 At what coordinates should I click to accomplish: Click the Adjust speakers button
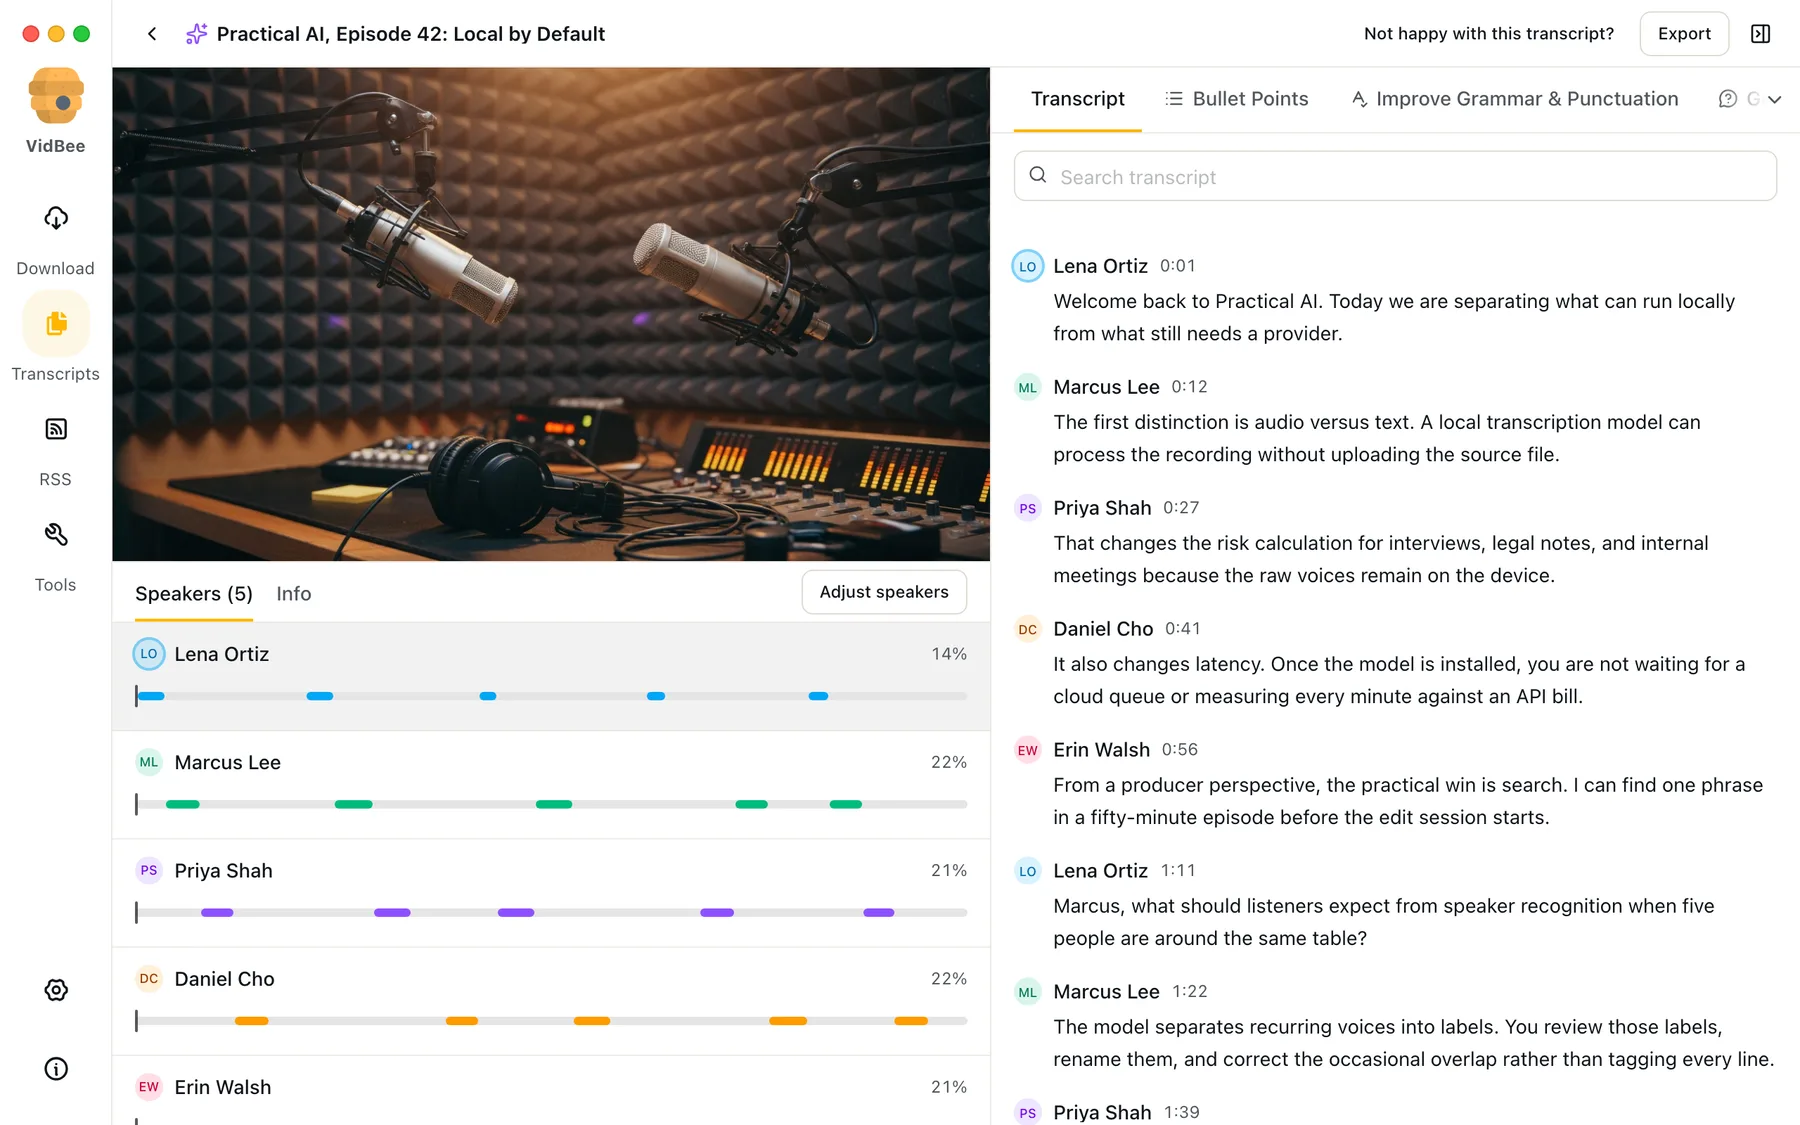point(884,592)
